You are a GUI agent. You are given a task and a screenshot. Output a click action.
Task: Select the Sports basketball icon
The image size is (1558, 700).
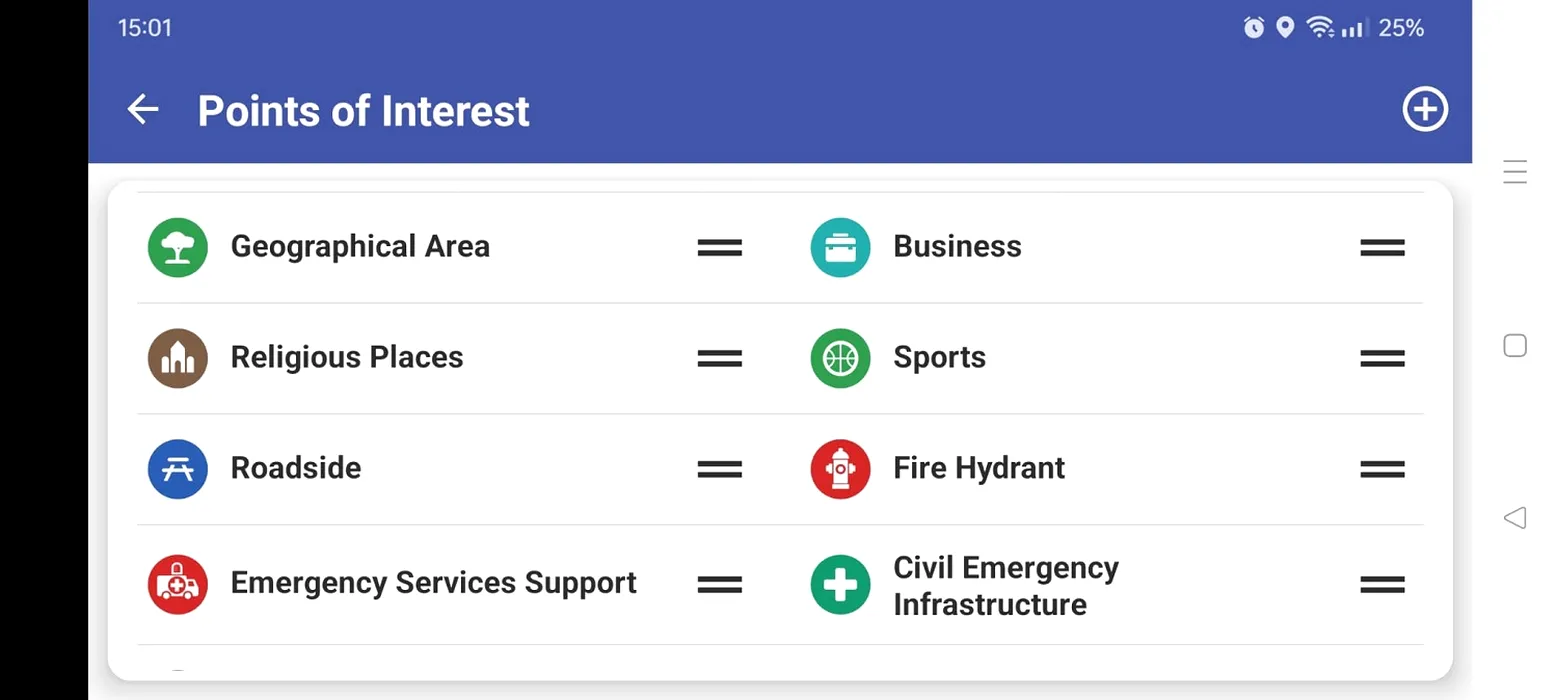840,358
